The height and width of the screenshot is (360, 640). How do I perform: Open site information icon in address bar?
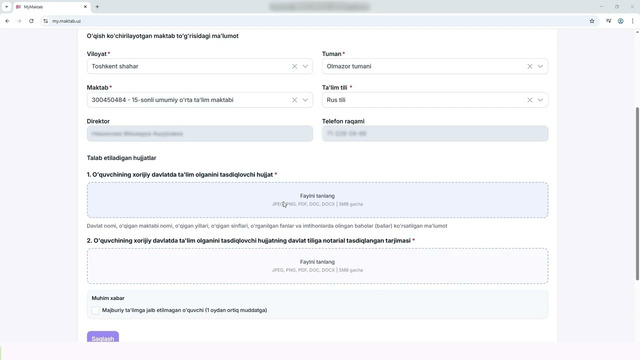45,21
